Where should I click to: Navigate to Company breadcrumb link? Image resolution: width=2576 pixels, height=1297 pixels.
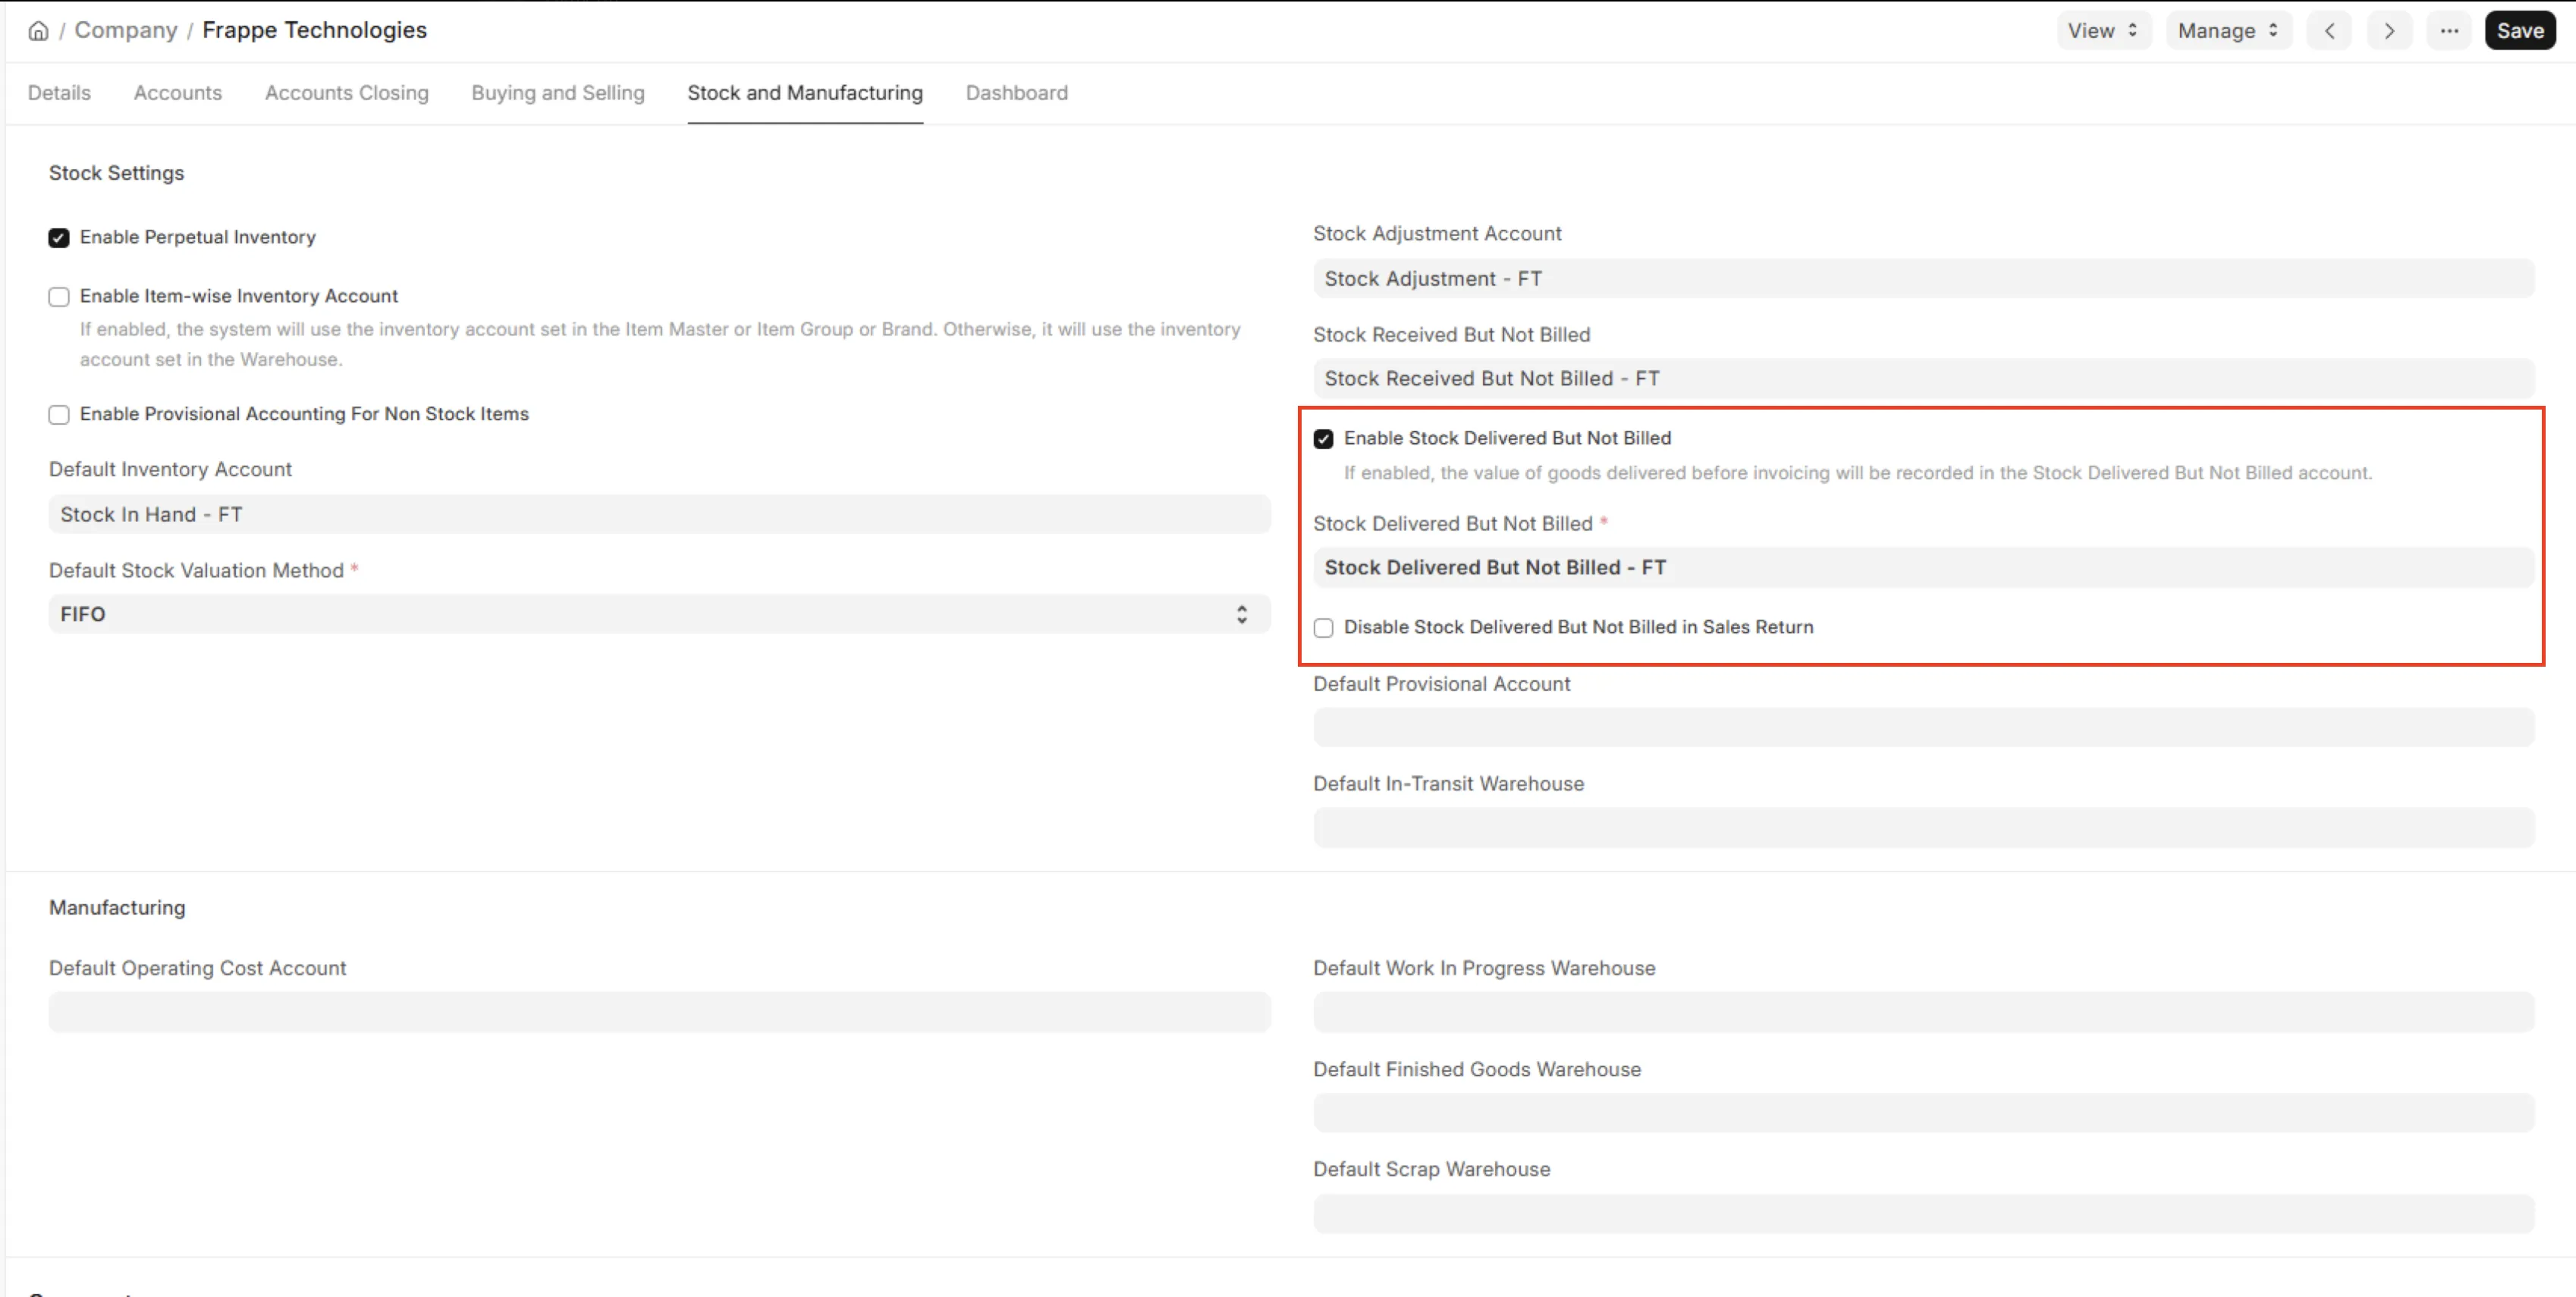tap(126, 30)
